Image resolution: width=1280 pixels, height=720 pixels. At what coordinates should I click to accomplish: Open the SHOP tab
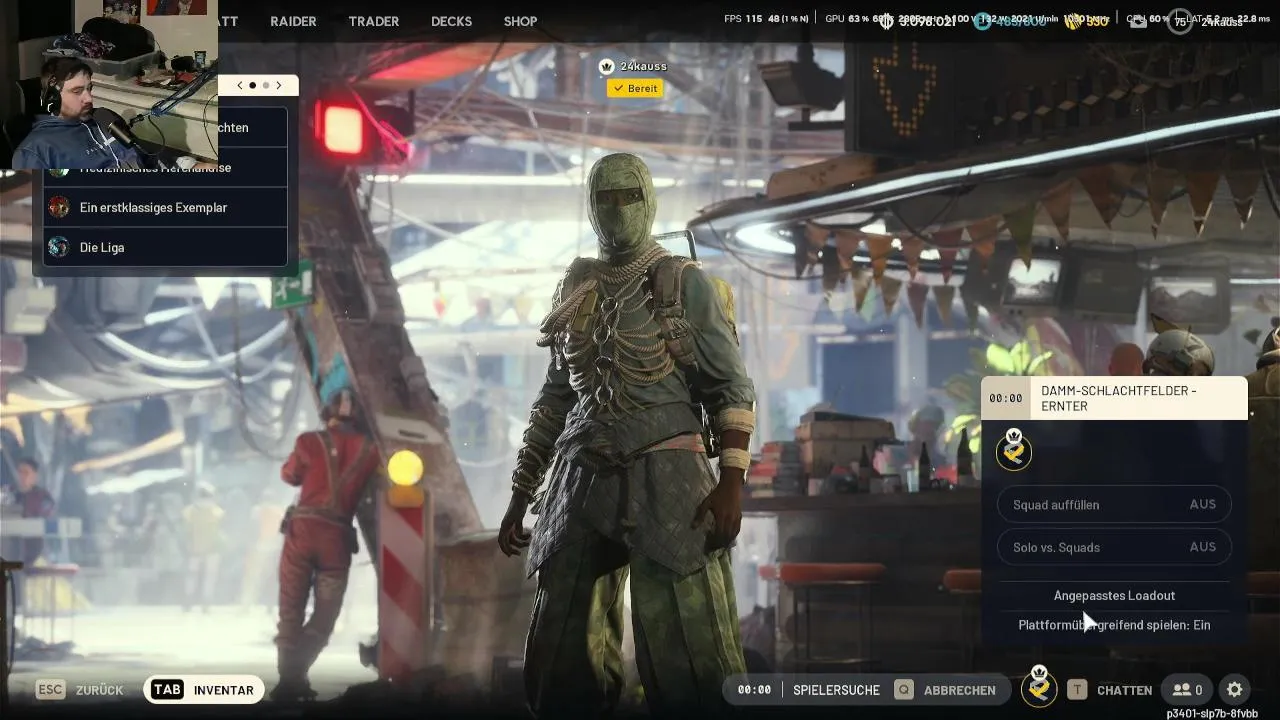click(x=520, y=21)
